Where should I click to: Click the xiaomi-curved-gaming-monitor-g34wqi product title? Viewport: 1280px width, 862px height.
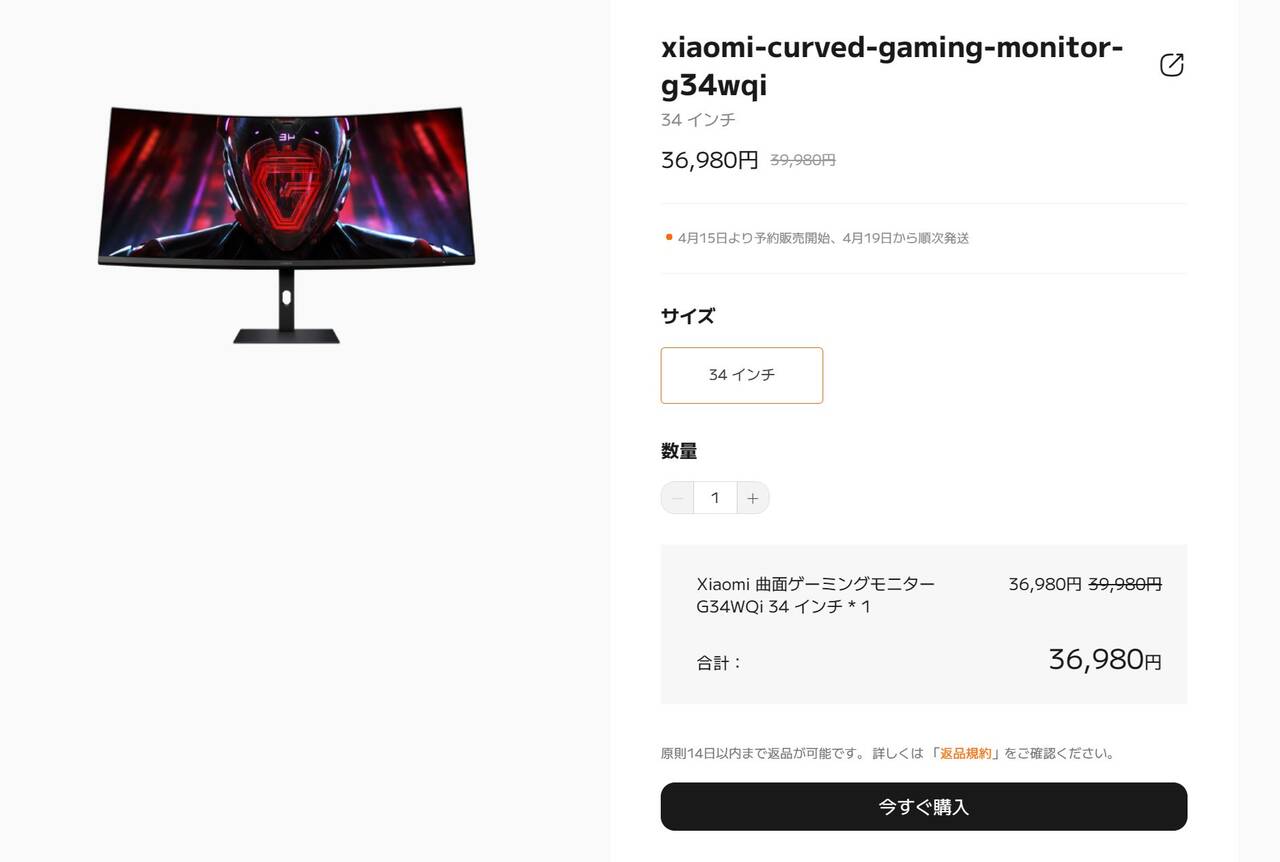[892, 66]
